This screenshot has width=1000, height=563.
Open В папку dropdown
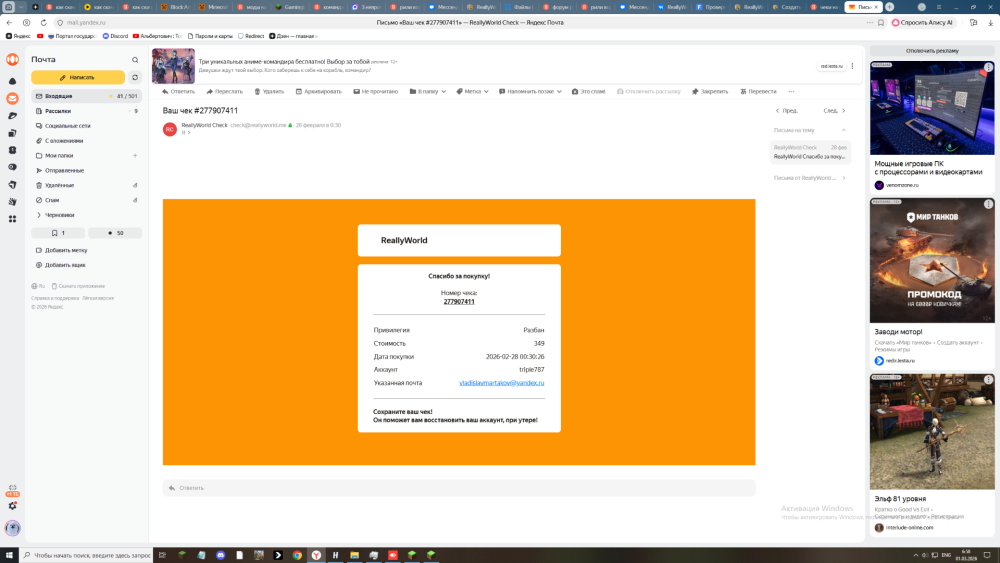pyautogui.click(x=428, y=92)
